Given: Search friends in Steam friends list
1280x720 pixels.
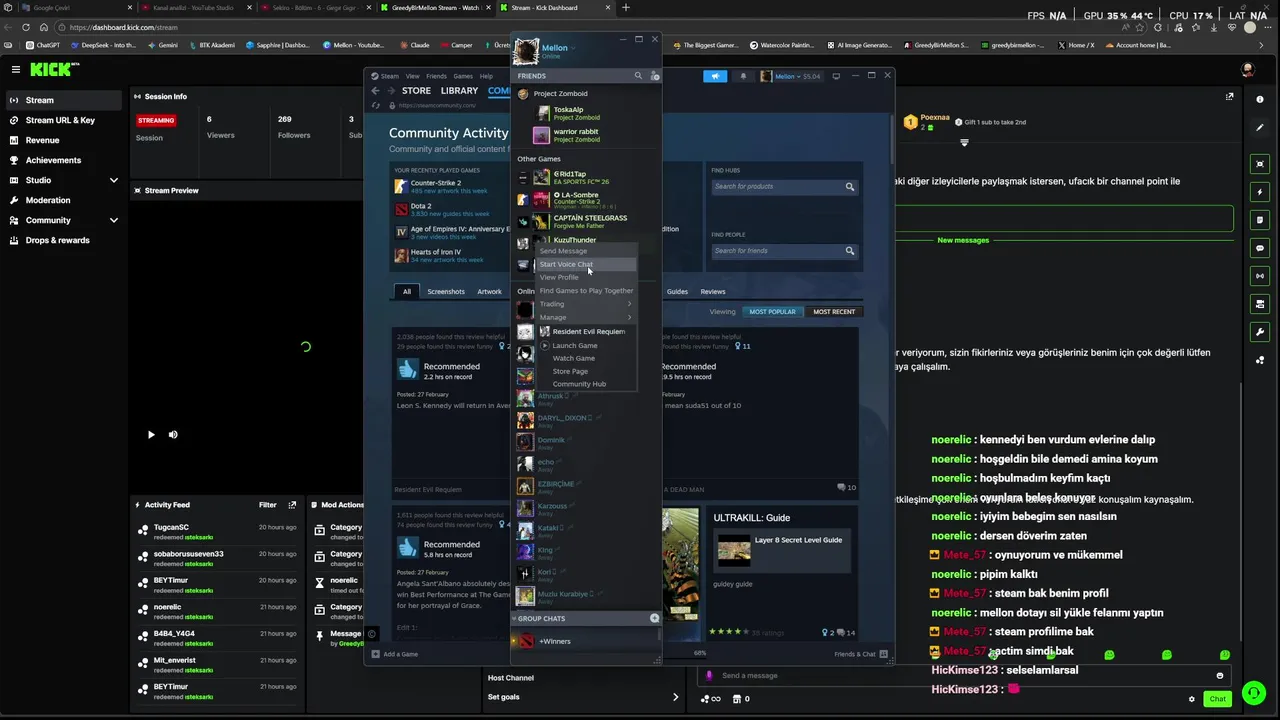Looking at the screenshot, I should coord(638,76).
